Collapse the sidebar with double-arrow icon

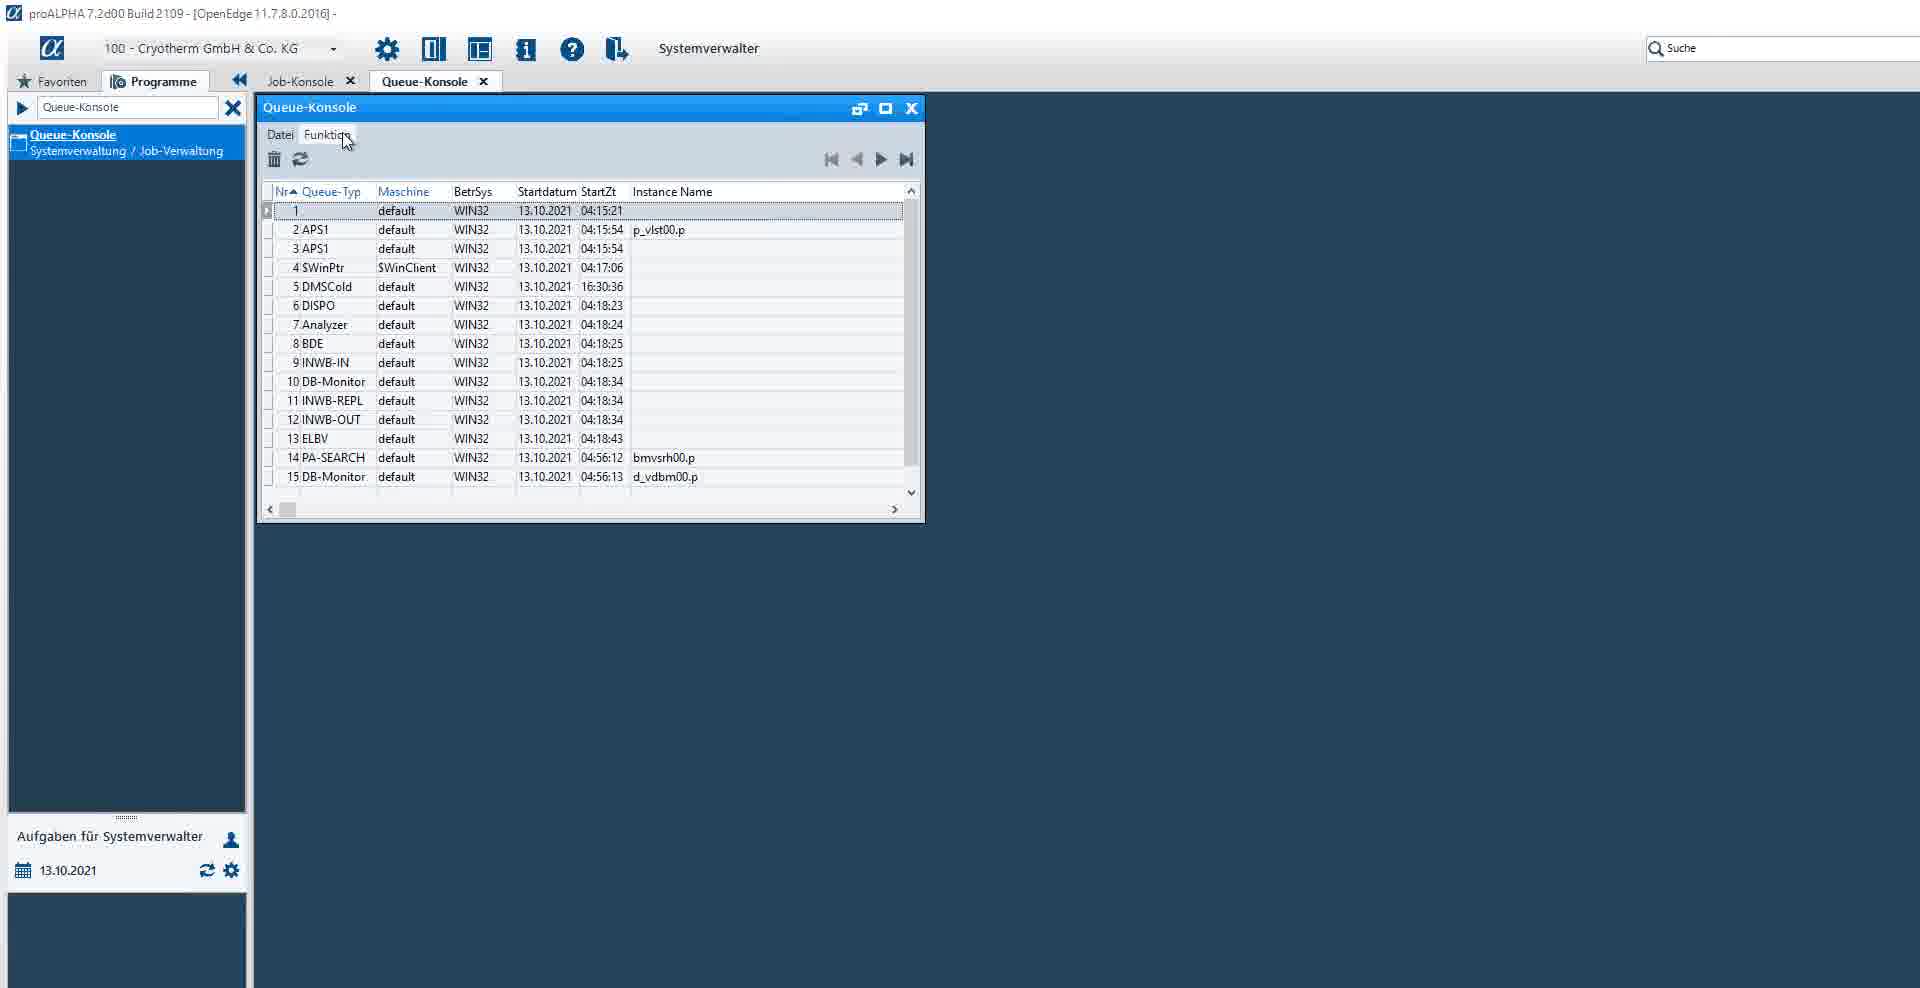pos(239,80)
